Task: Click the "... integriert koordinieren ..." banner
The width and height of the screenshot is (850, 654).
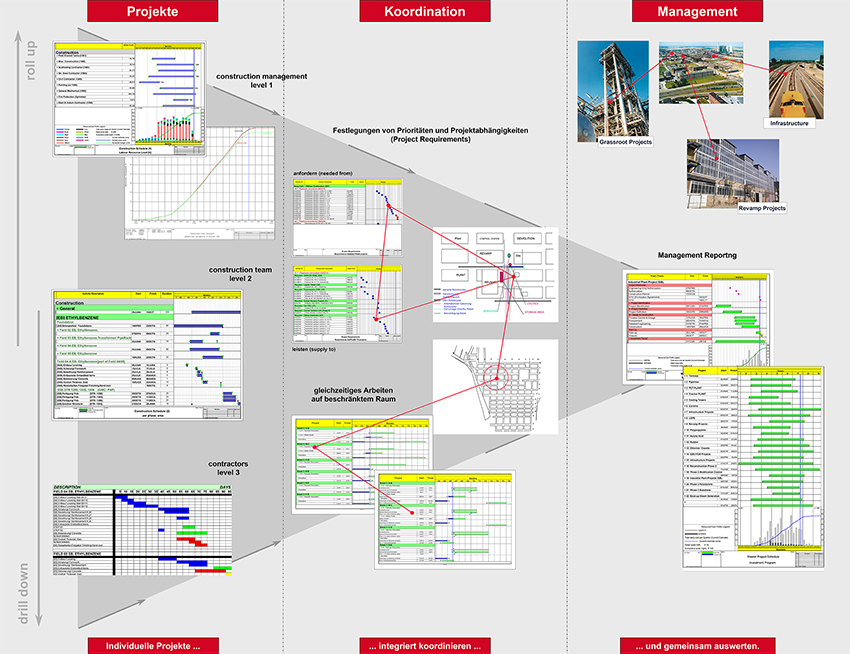Action: pyautogui.click(x=424, y=645)
